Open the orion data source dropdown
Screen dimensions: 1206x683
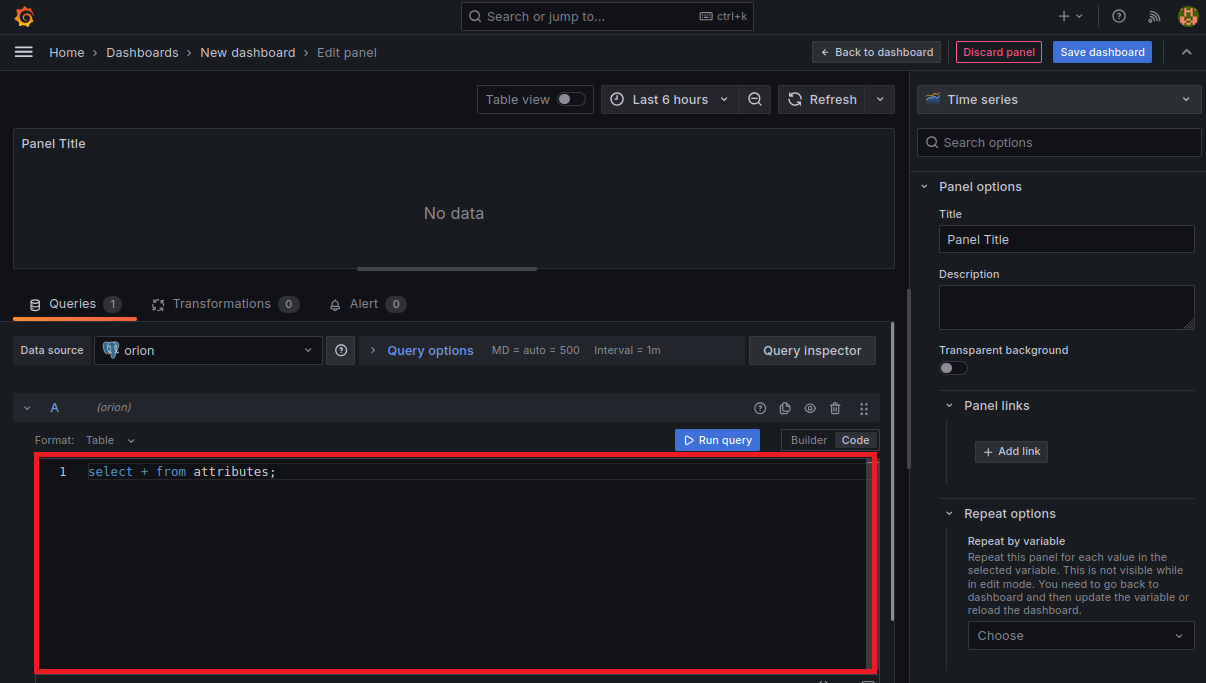pyautogui.click(x=208, y=351)
